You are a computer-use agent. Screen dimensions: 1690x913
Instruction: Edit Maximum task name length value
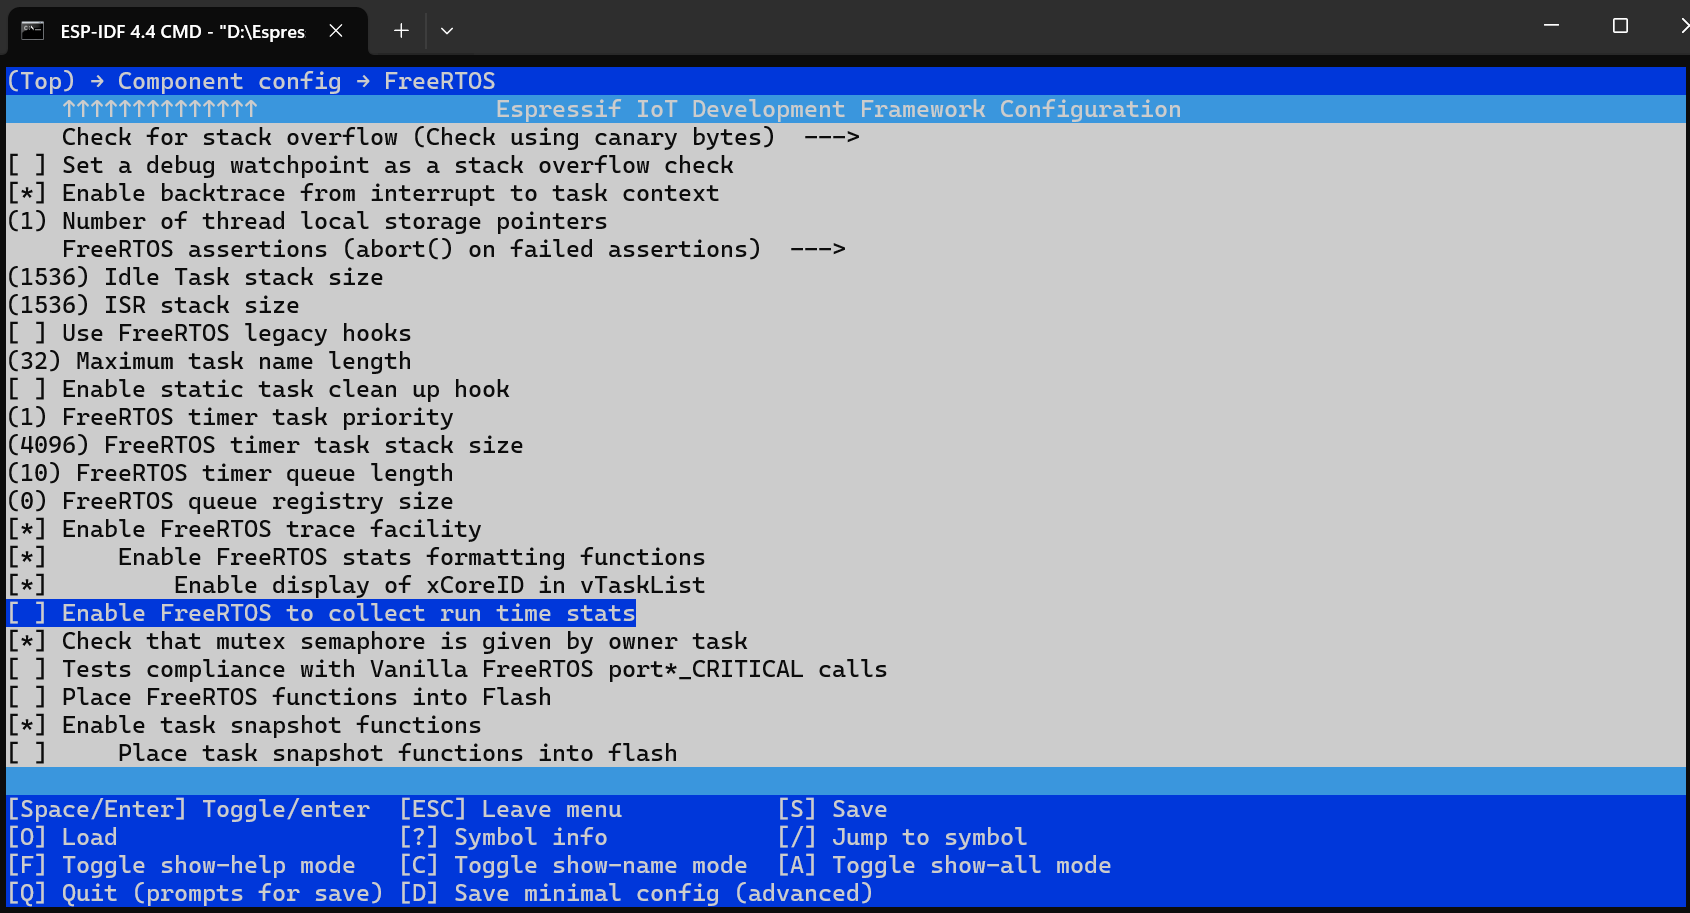click(209, 361)
